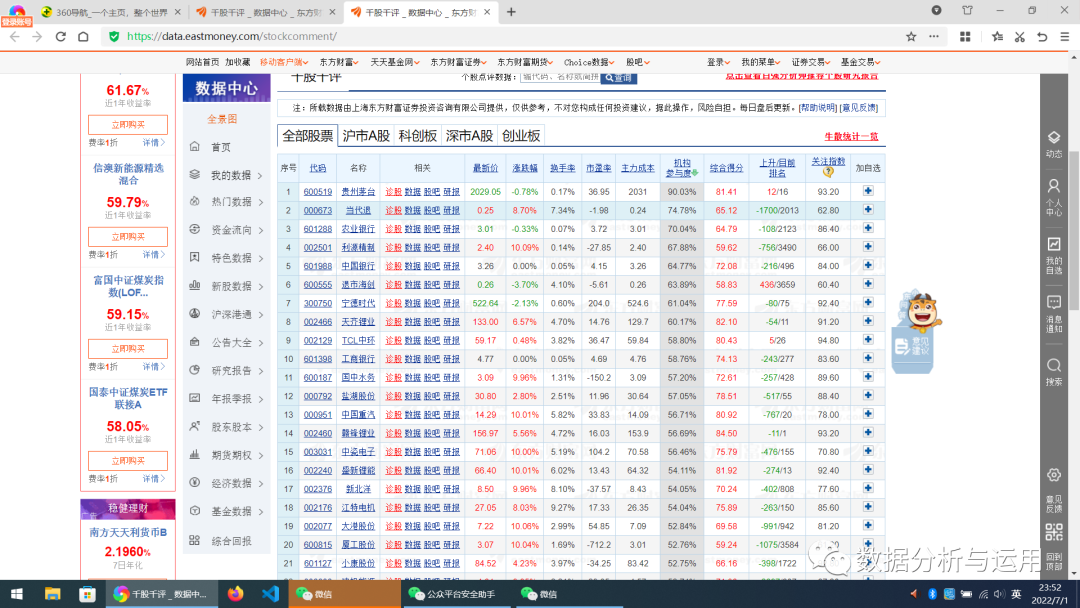1080x608 pixels.
Task: Switch to 全部股票 tab
Action: 308,136
